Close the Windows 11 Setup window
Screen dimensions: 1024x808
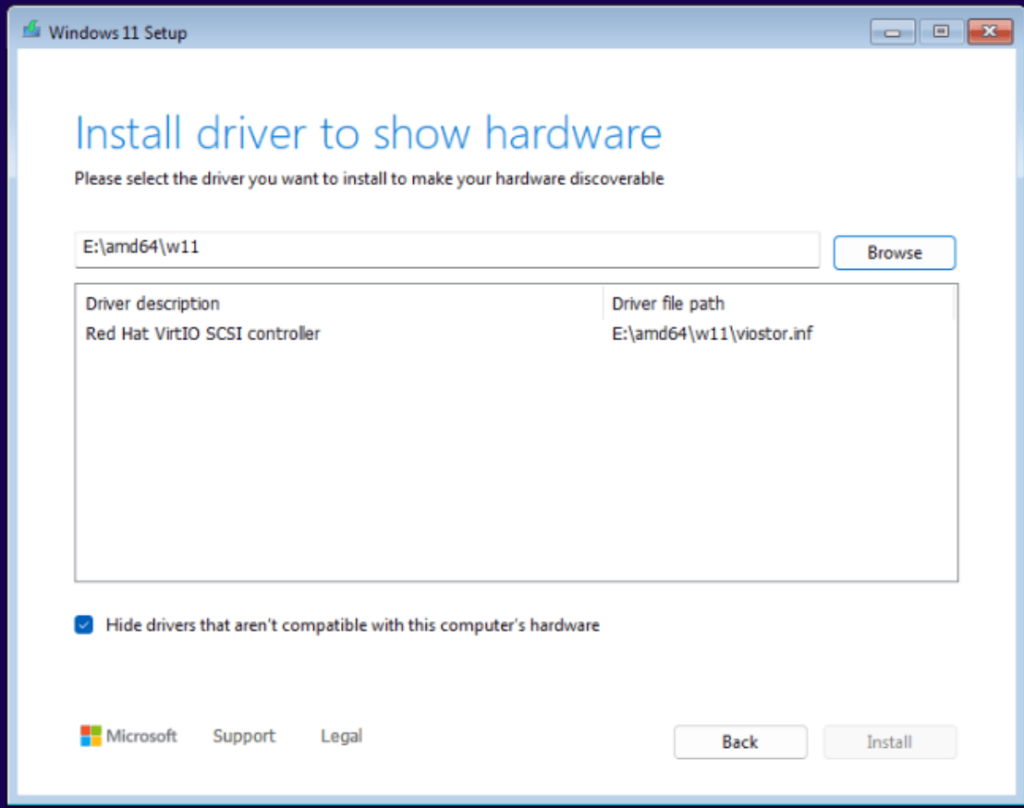click(990, 31)
